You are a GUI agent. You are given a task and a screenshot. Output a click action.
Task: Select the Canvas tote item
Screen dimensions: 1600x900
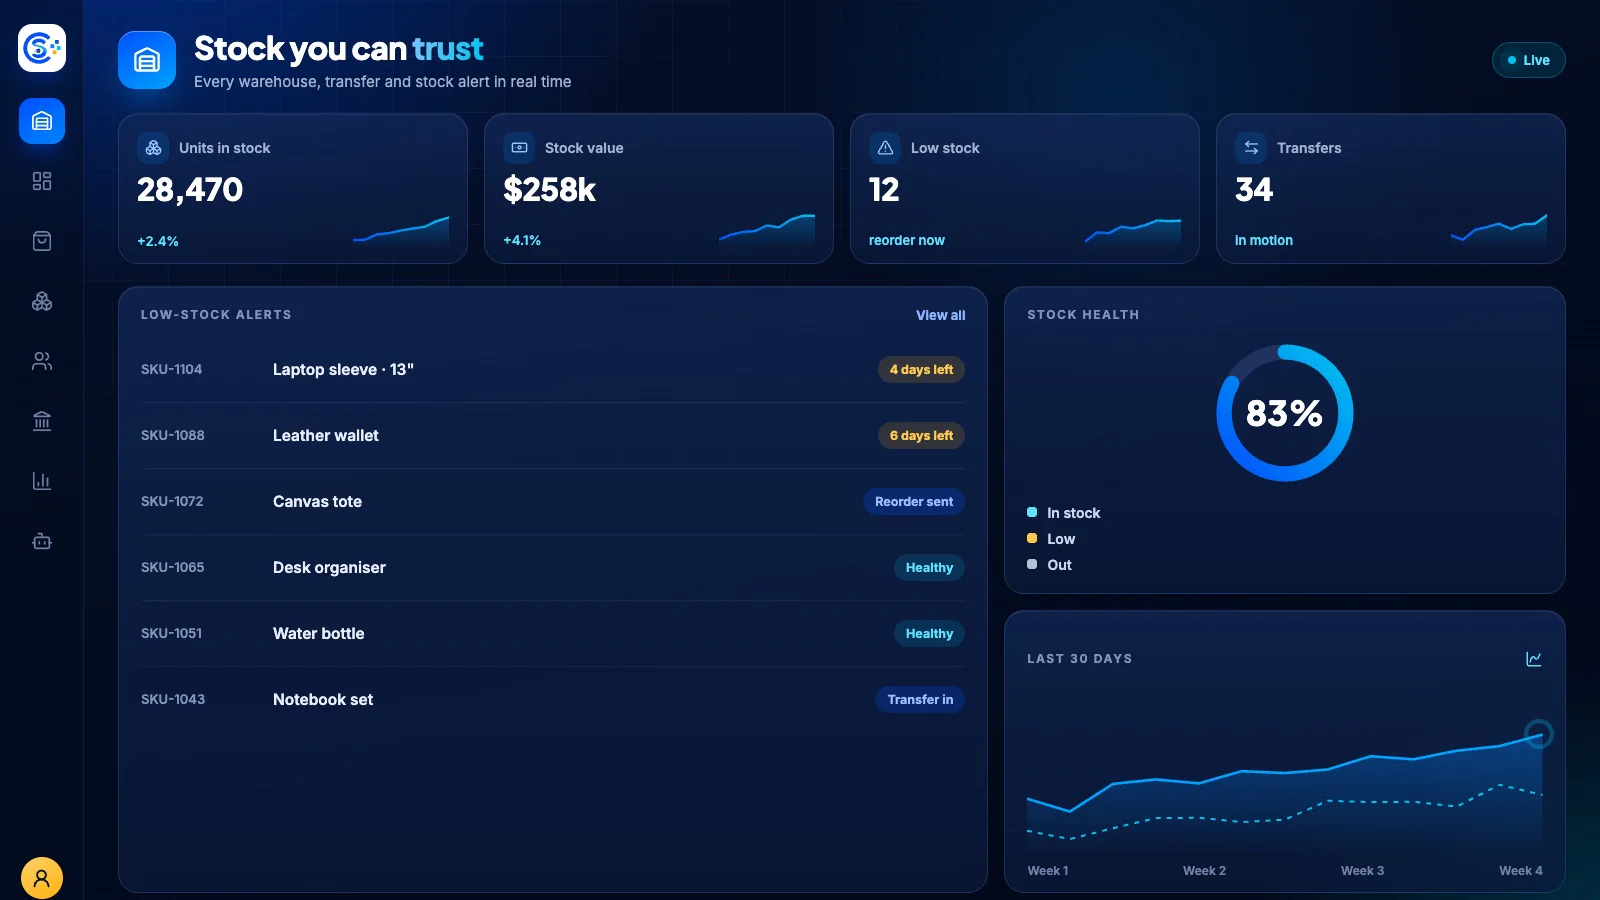tap(317, 502)
